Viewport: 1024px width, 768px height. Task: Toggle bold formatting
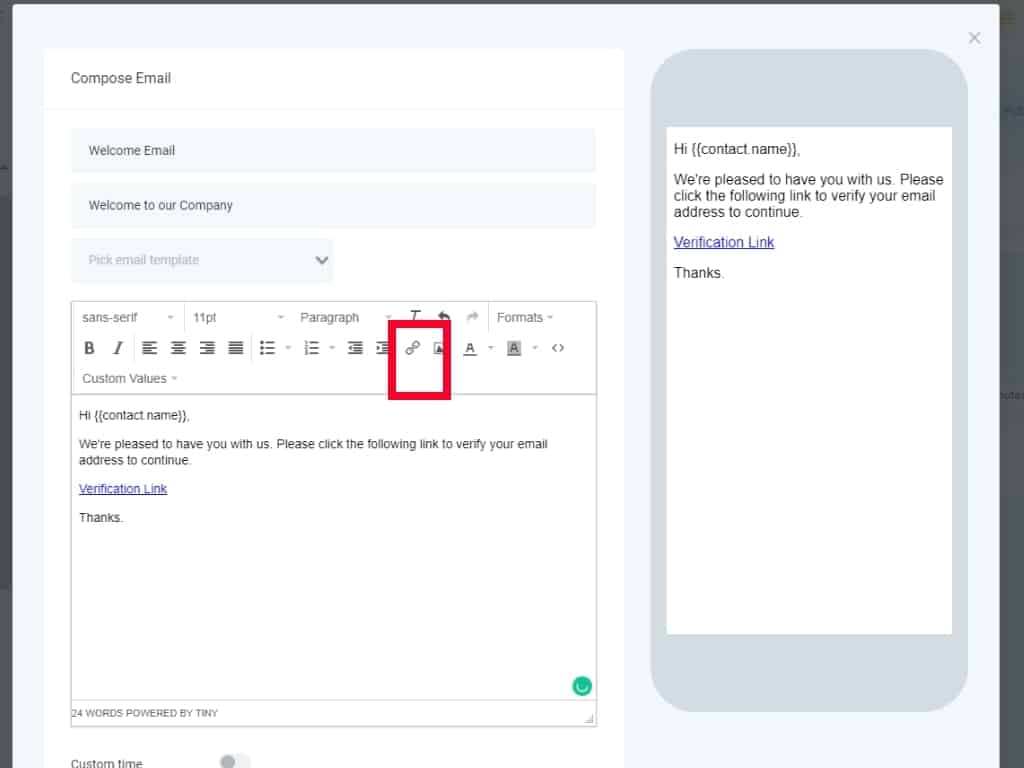89,348
